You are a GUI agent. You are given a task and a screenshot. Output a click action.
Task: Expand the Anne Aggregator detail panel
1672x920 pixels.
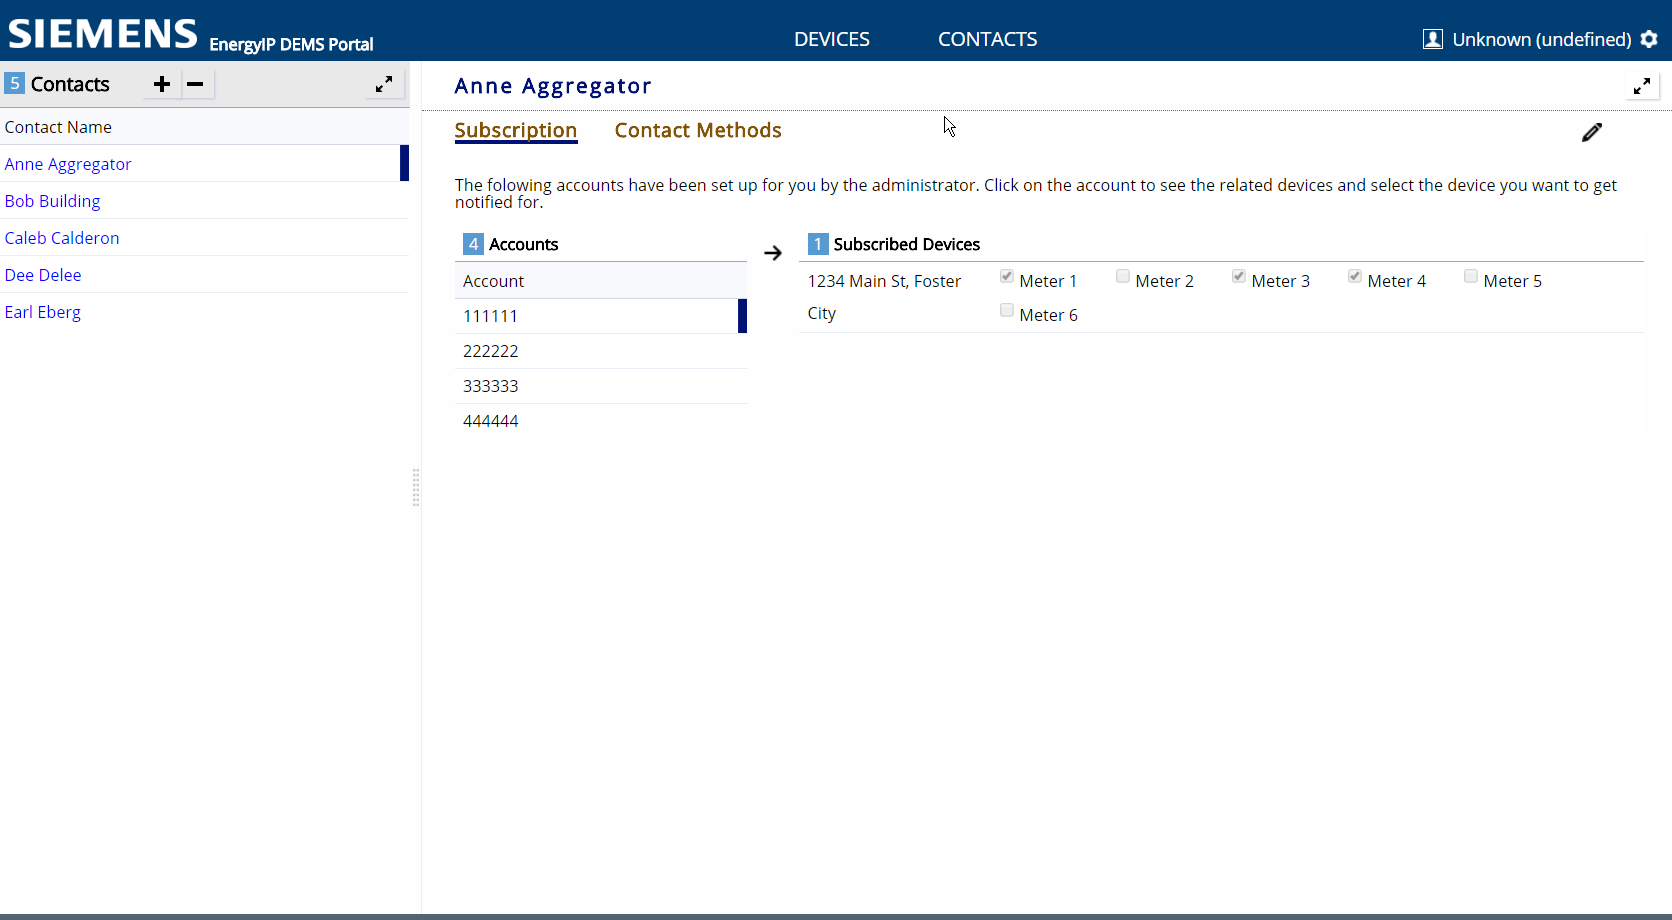pyautogui.click(x=1642, y=87)
